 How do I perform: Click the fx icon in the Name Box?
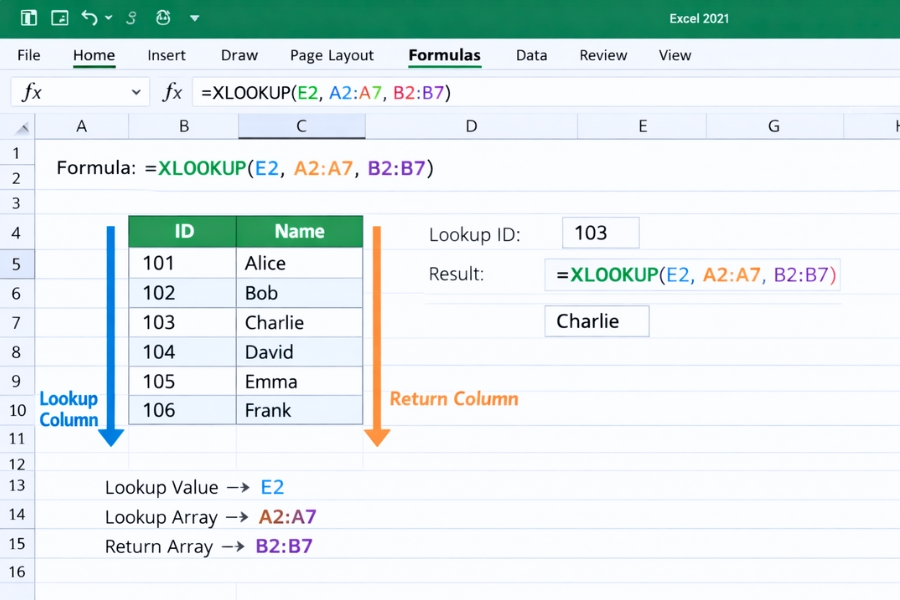(x=32, y=91)
